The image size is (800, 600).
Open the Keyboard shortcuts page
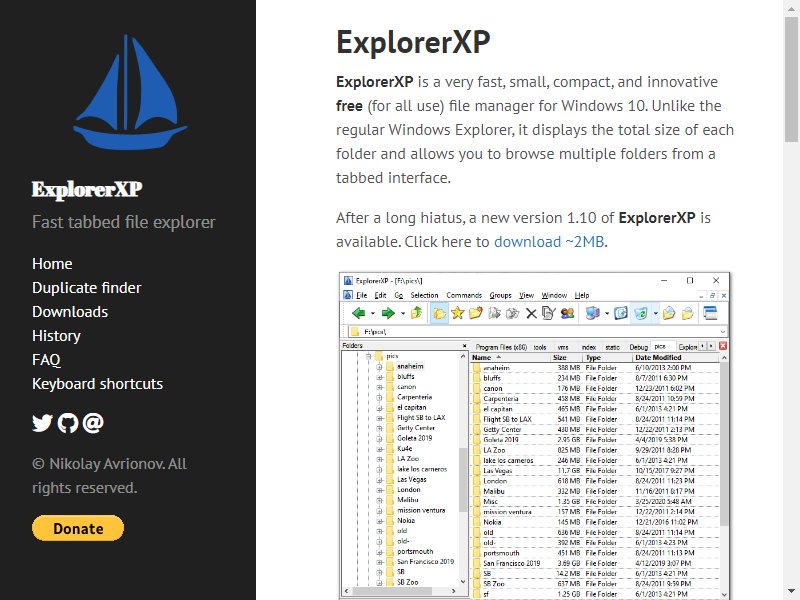pos(97,384)
